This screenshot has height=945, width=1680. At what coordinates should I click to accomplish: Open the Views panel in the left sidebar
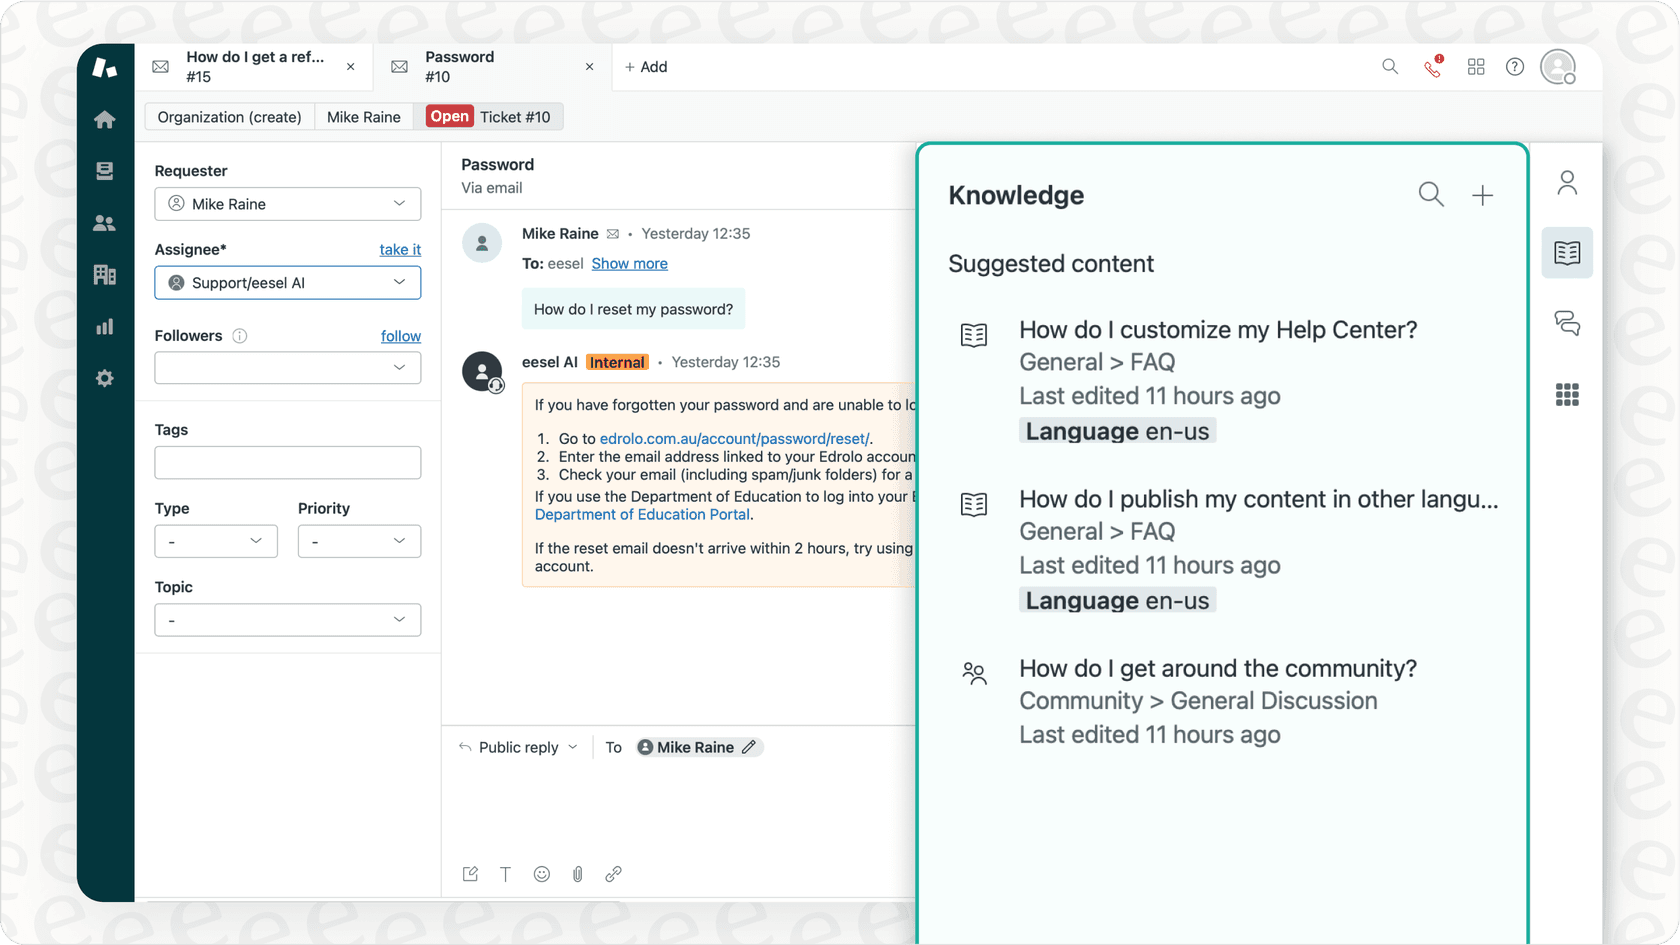pos(105,171)
